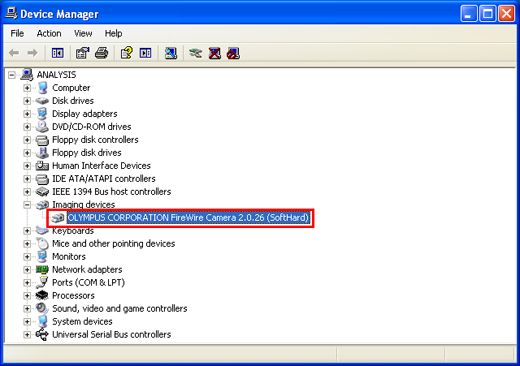Click the Mice and other pointing devices icon
This screenshot has height=366, width=520.
[x=42, y=244]
